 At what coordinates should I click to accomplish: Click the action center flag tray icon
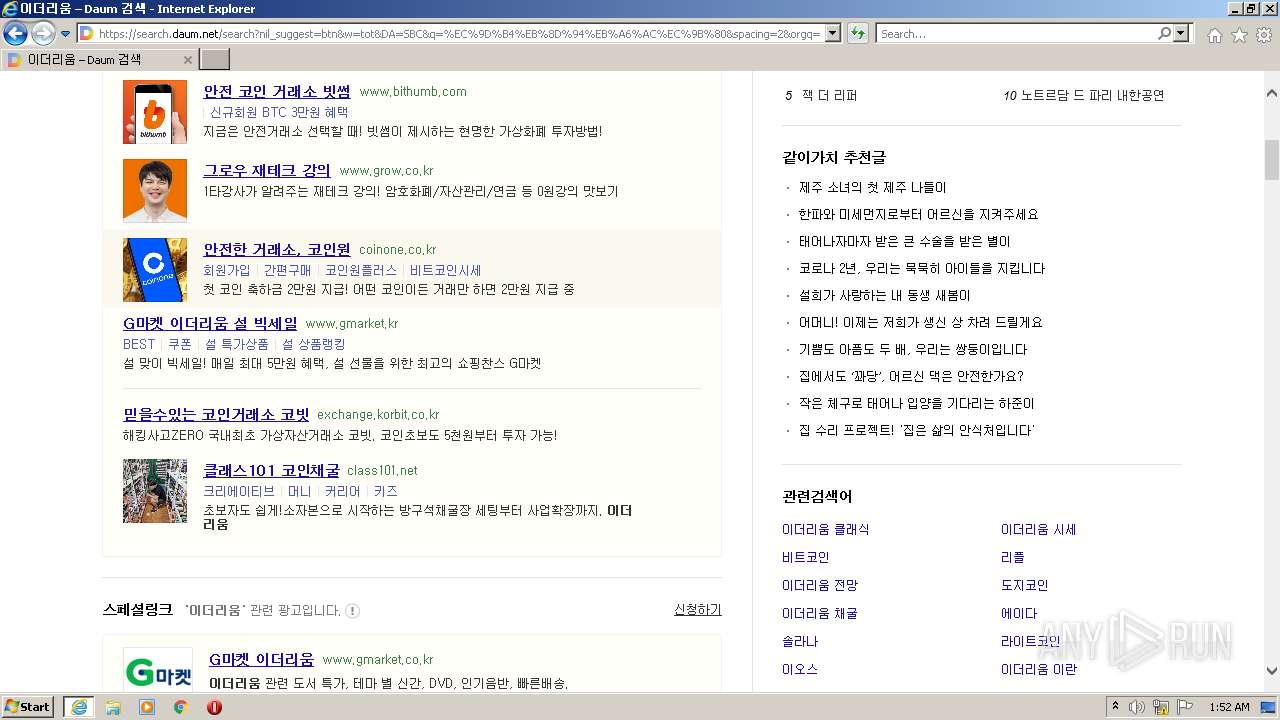pos(1185,707)
